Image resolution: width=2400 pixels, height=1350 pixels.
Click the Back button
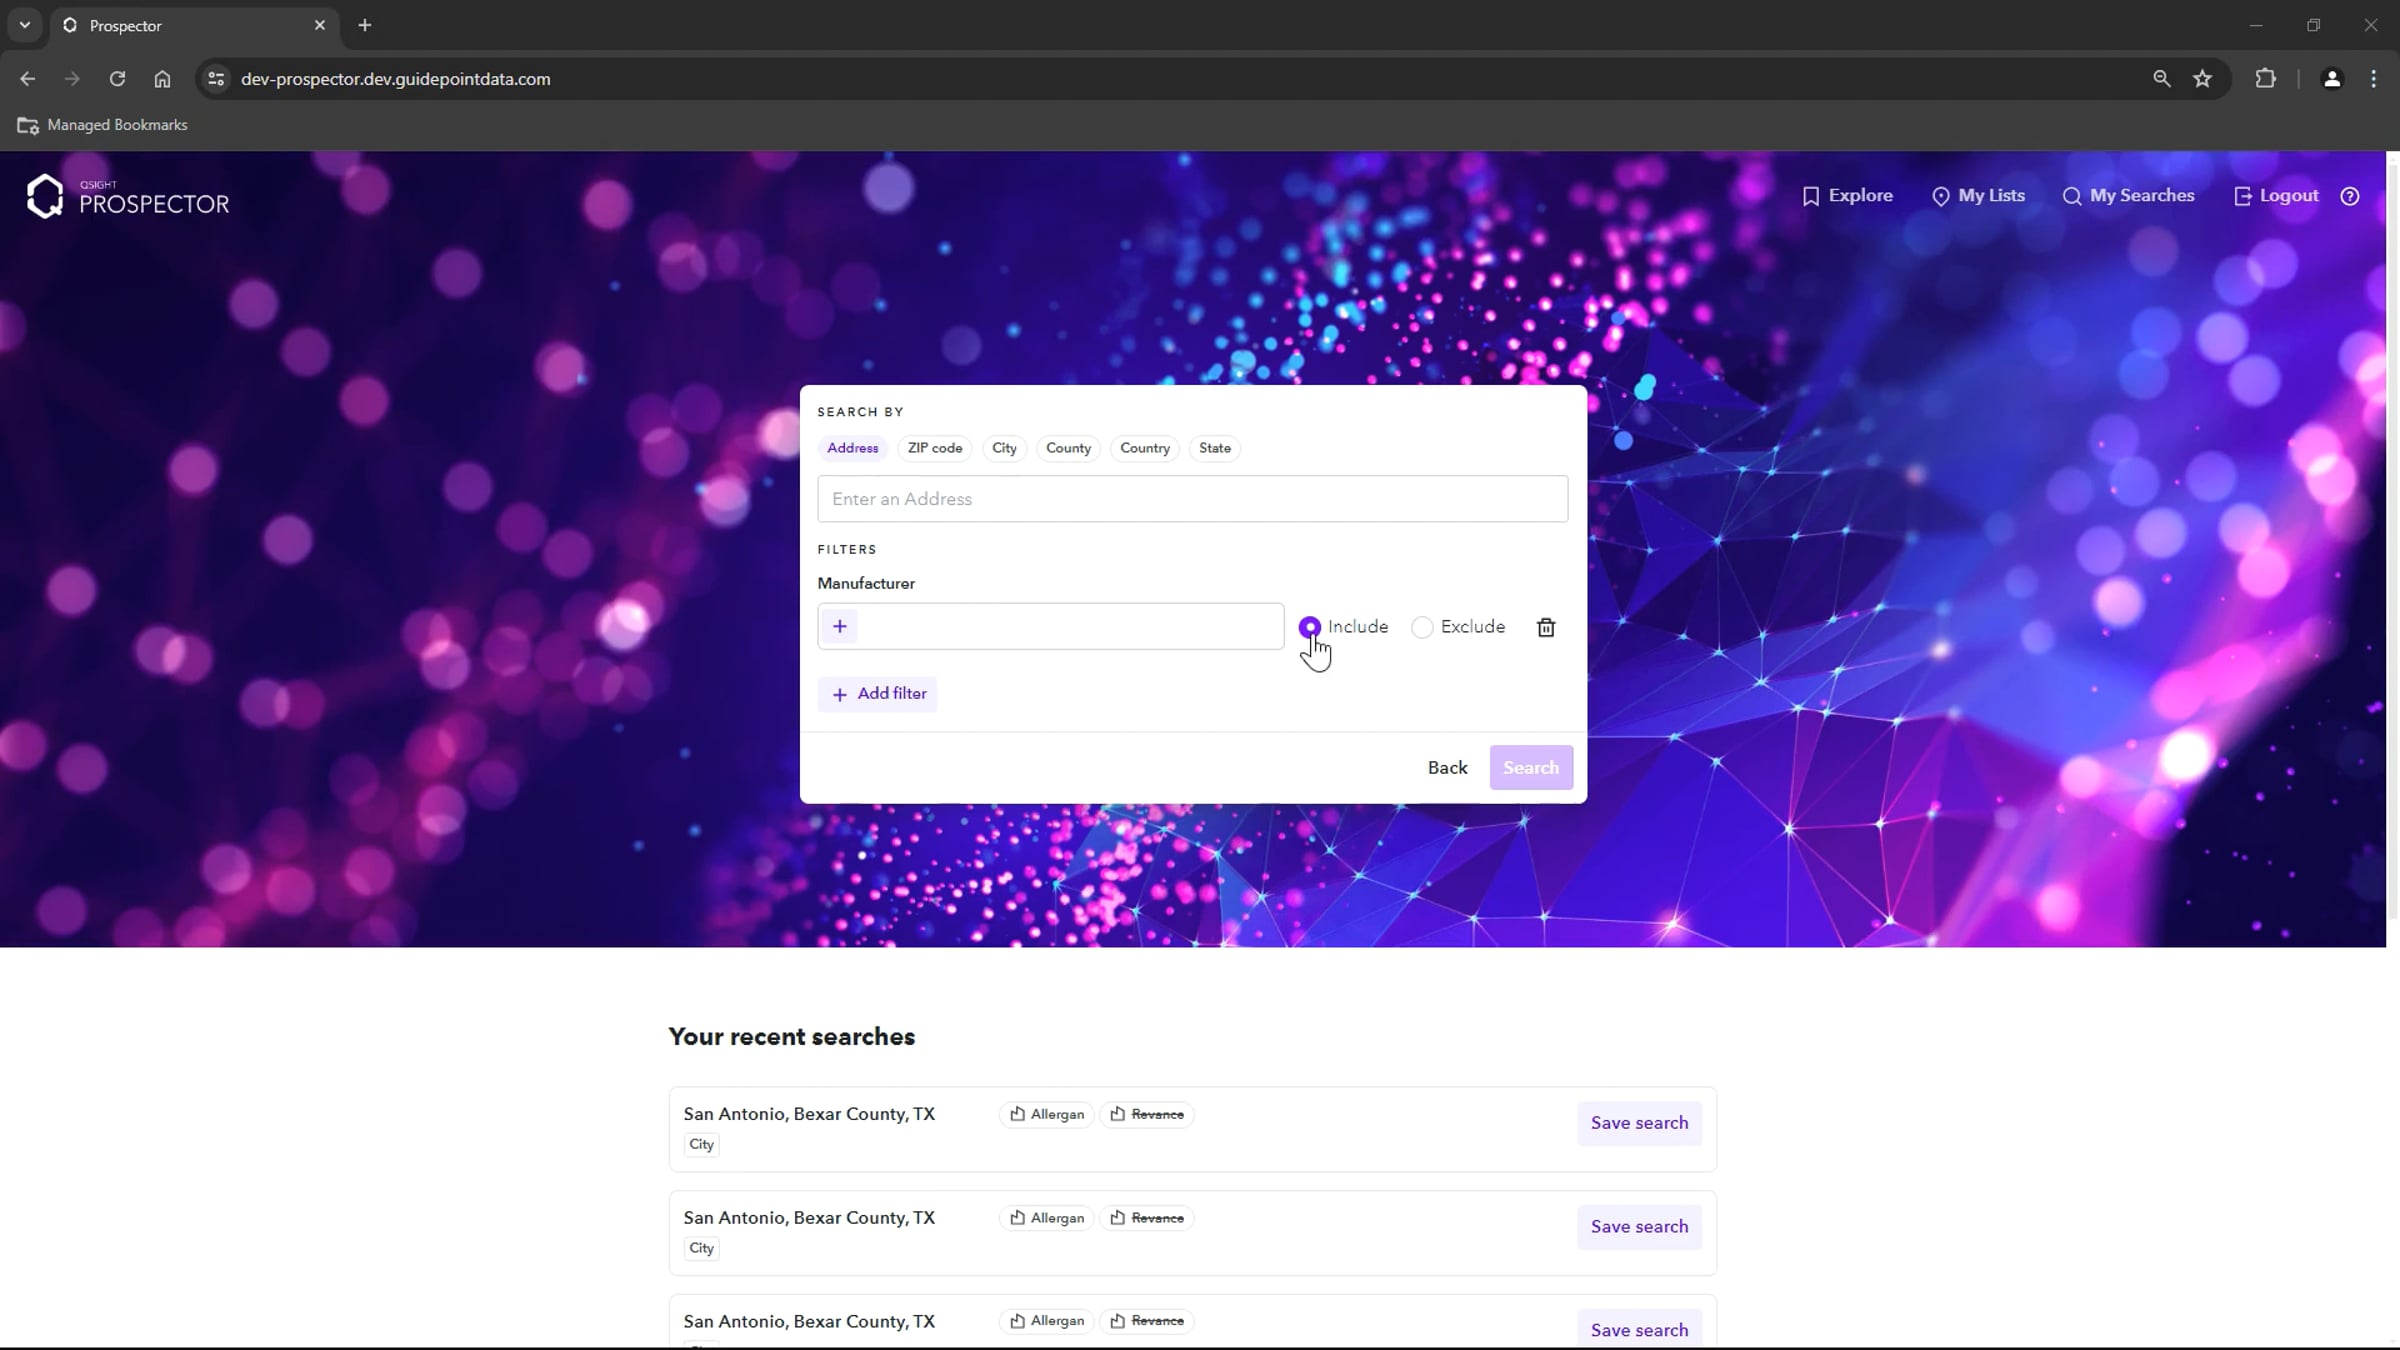click(1447, 767)
